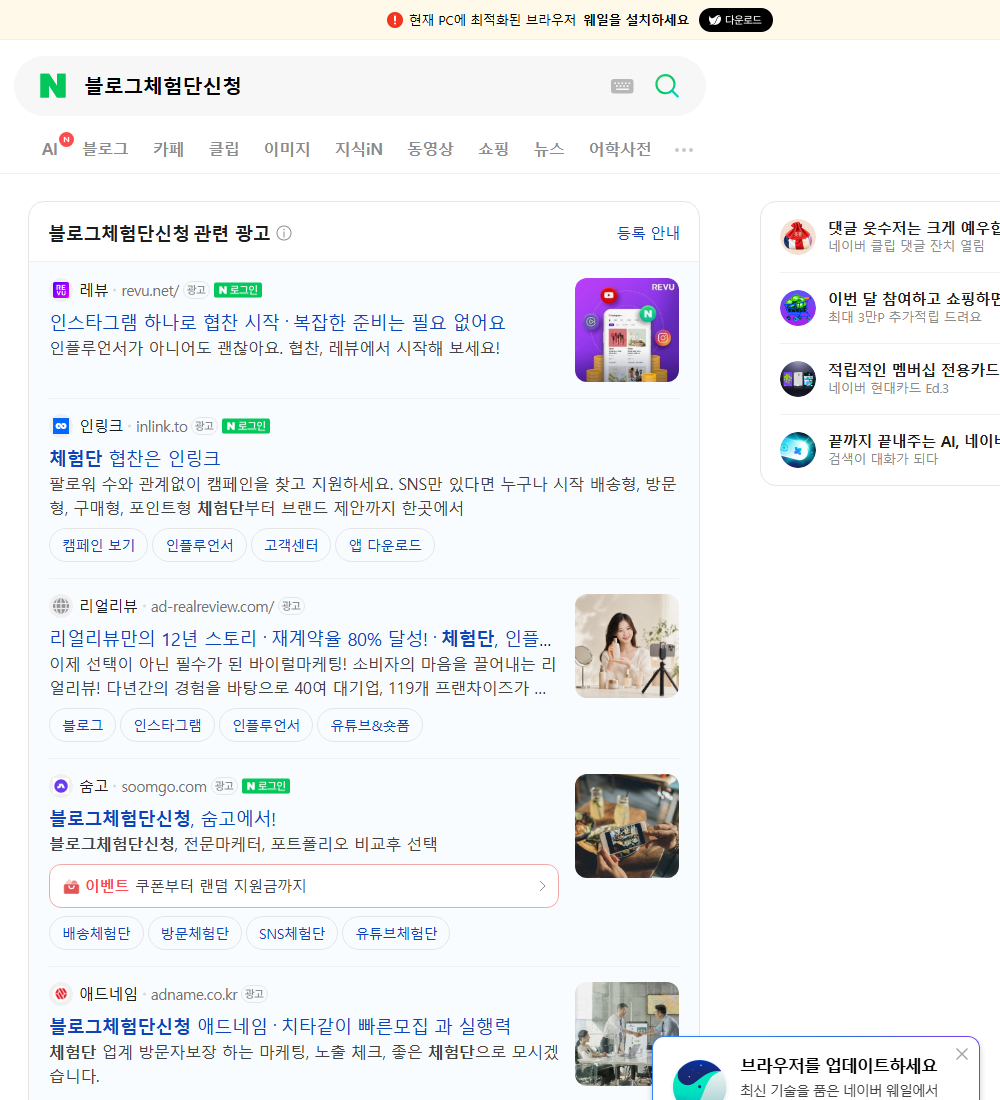
Task: Click the 배송체험단 chip
Action: tap(96, 934)
